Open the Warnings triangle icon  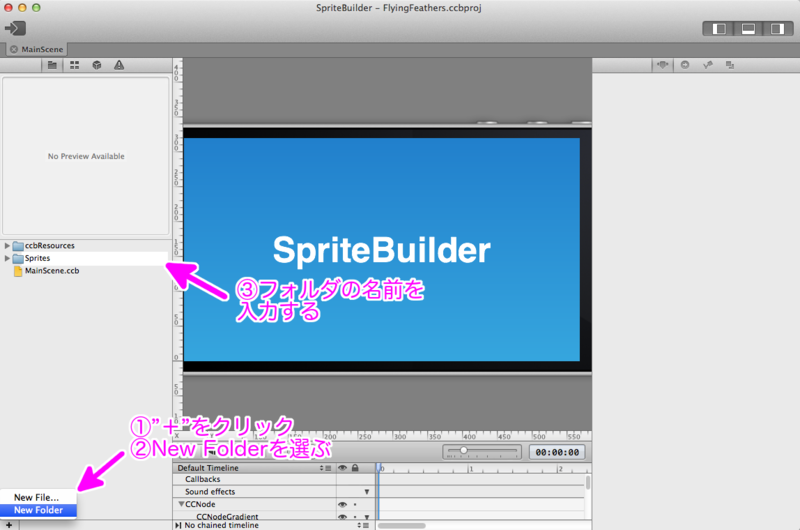119,65
